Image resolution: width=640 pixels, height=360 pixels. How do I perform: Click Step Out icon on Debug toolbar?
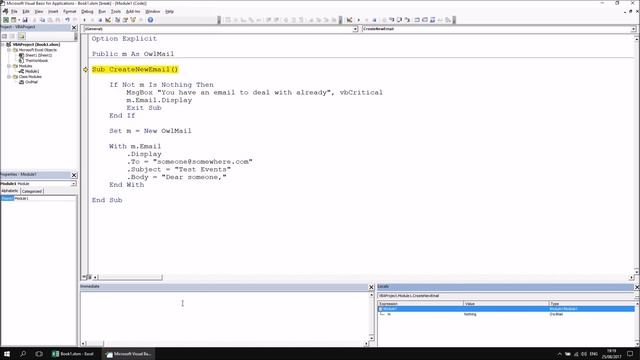click(x=407, y=20)
